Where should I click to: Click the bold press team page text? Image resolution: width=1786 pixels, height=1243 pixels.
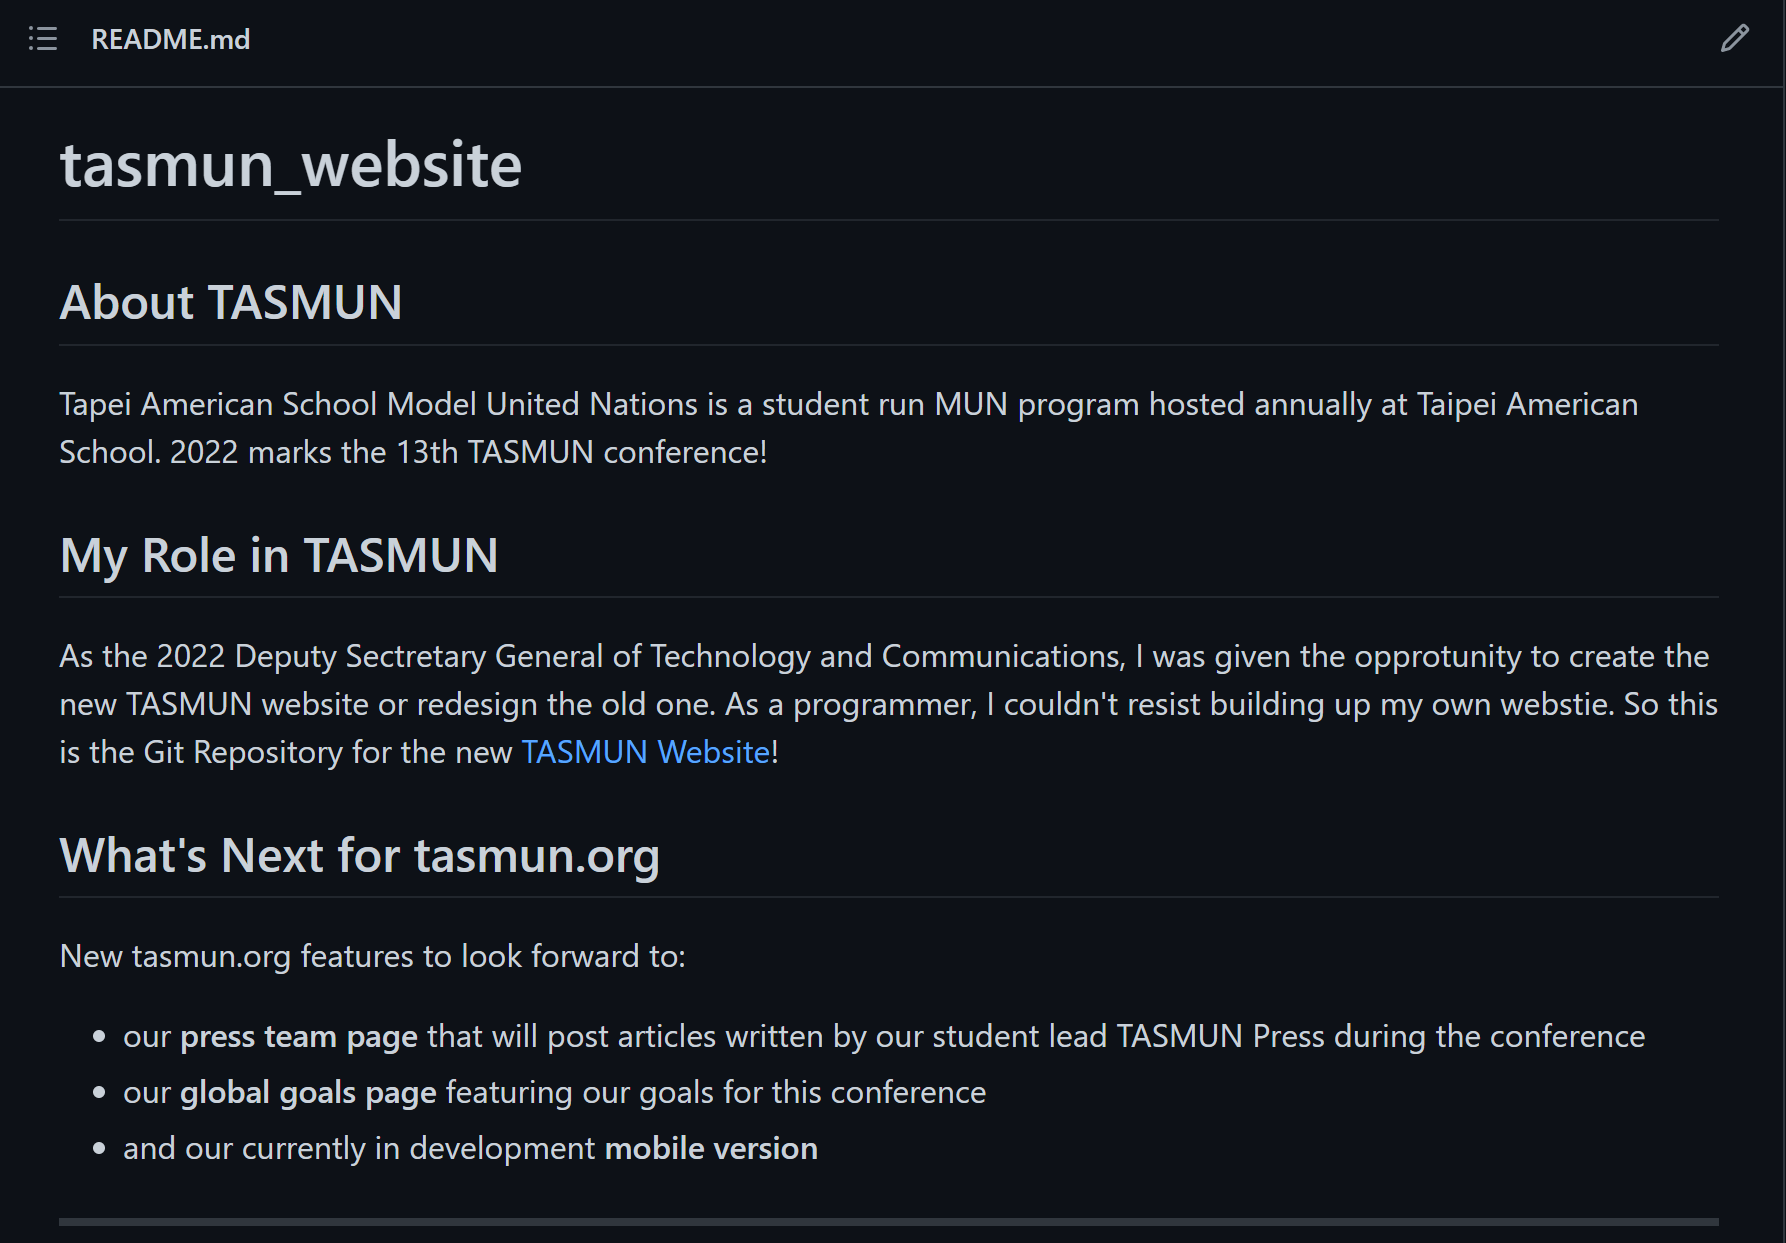299,1037
